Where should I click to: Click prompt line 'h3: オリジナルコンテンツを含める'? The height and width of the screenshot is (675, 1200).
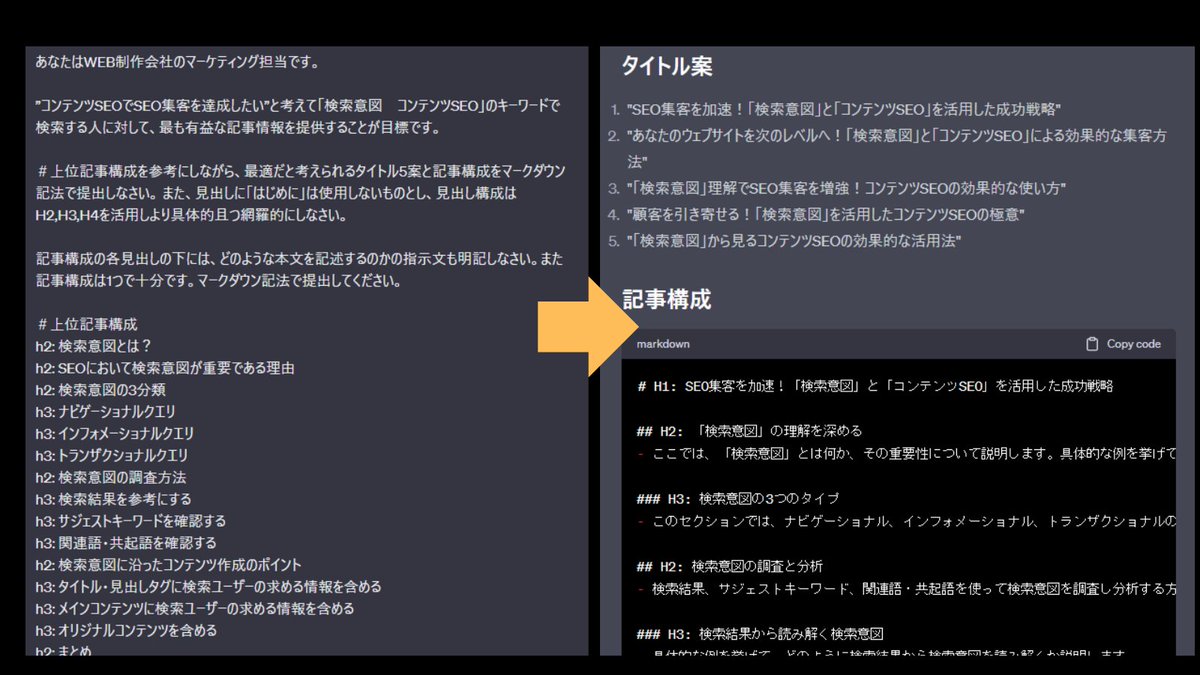click(x=126, y=631)
